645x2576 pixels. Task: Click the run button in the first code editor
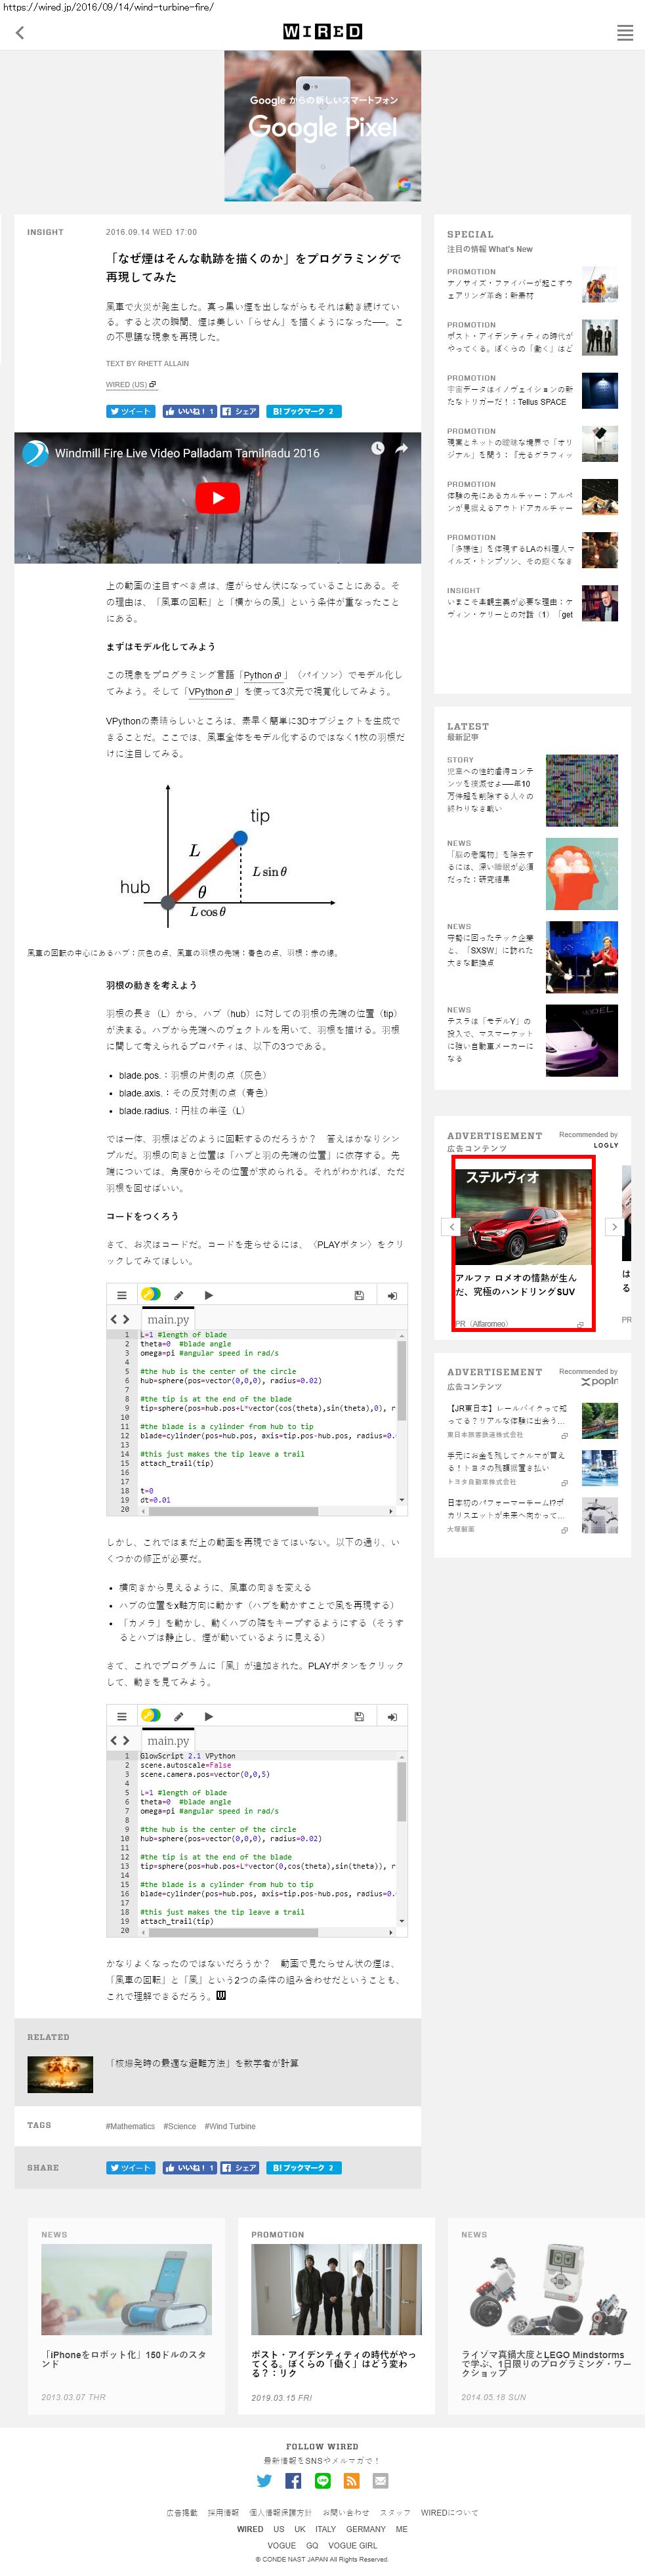click(208, 1295)
